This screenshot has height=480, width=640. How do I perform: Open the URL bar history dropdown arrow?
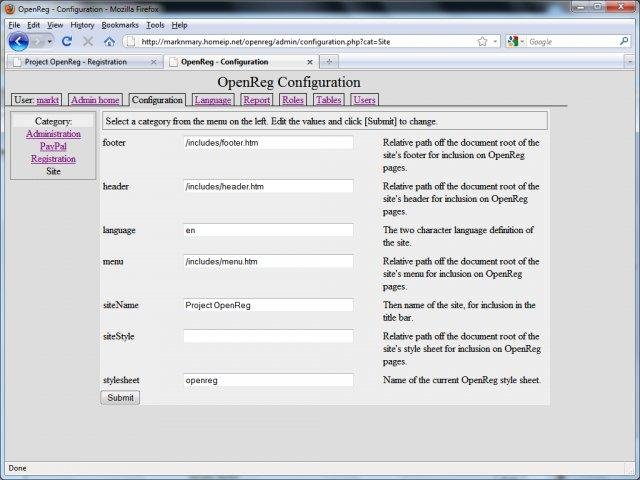(495, 41)
